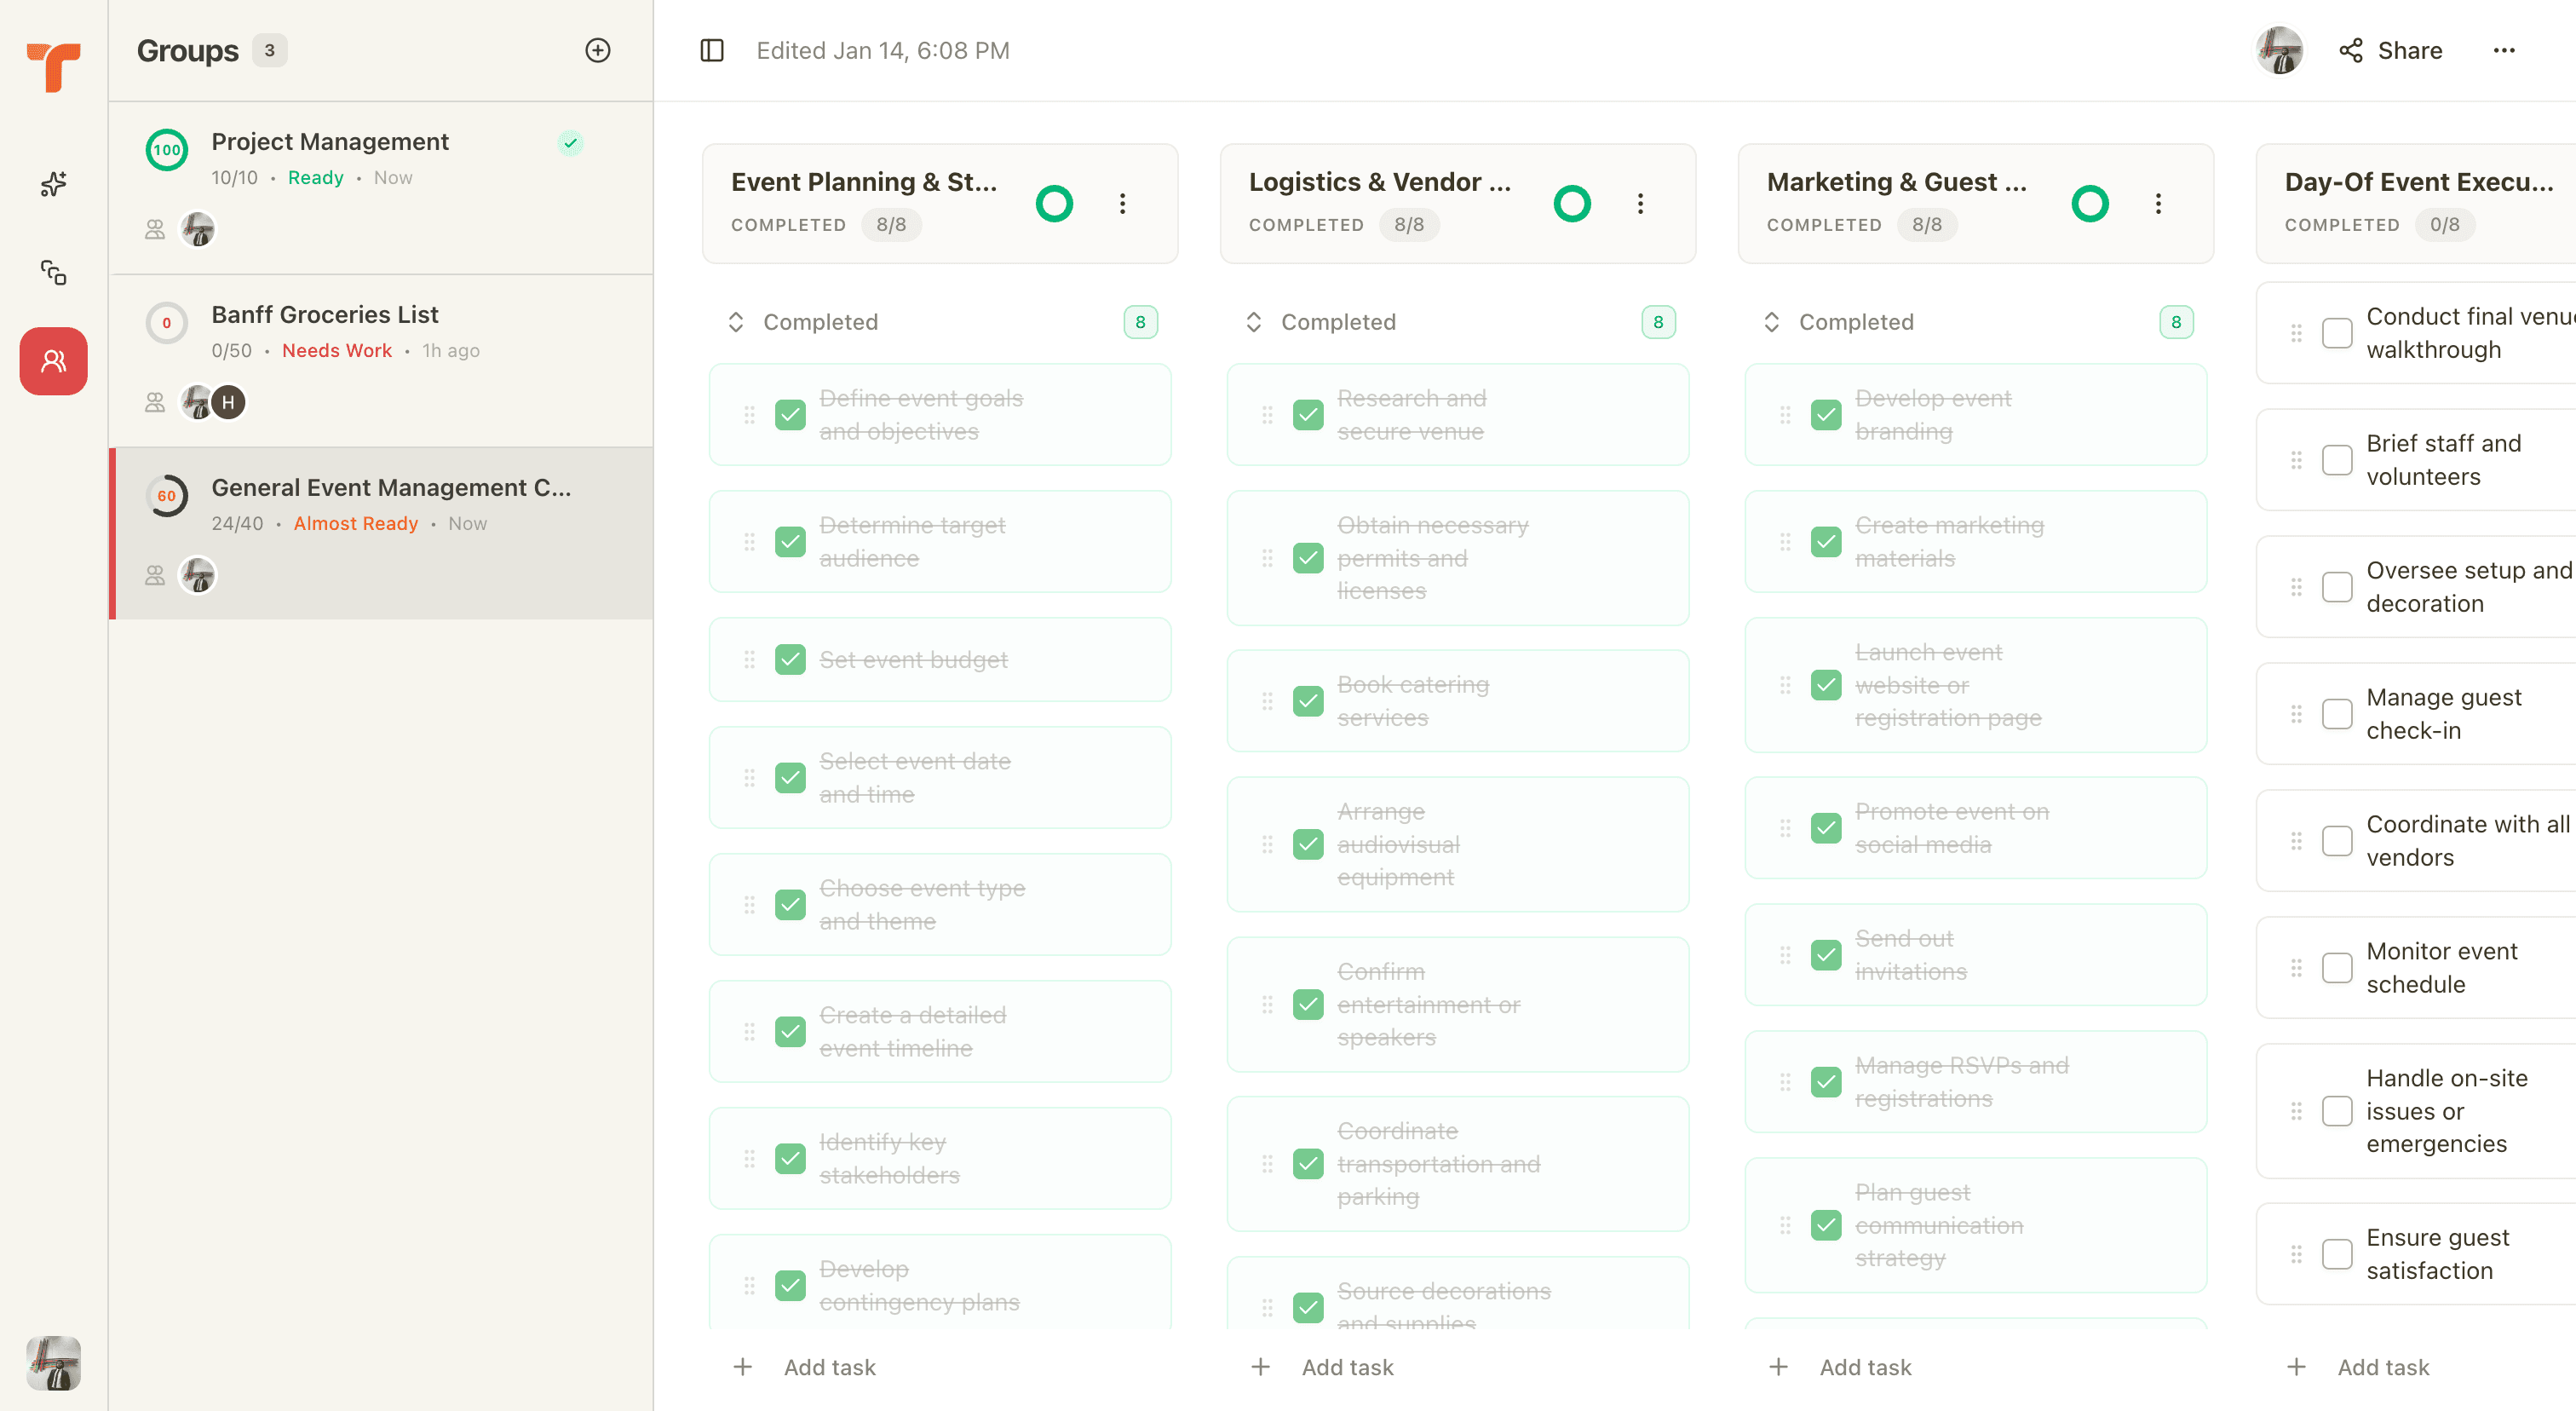
Task: Open the linked shapes sidebar icon
Action: (x=53, y=272)
